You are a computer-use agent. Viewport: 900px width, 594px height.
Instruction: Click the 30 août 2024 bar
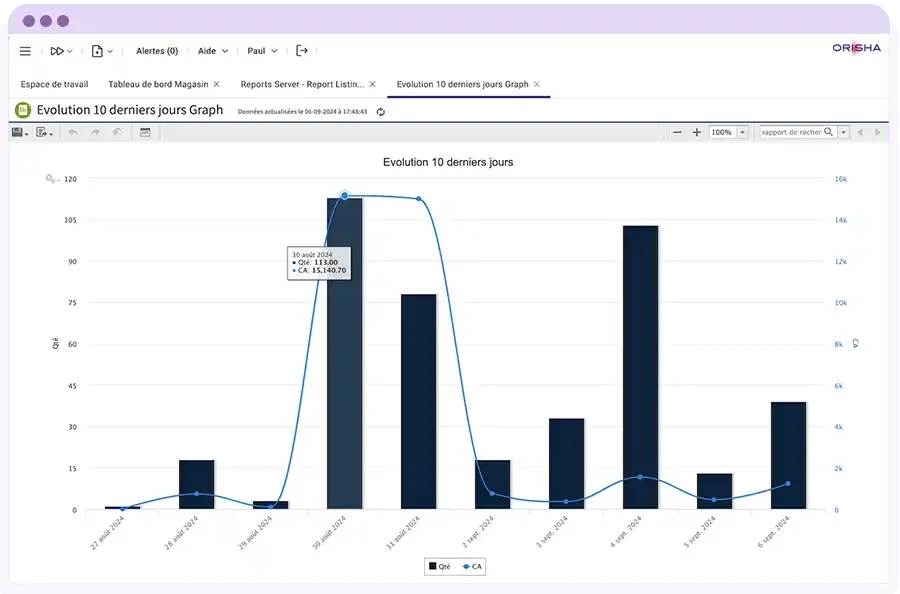(x=344, y=354)
